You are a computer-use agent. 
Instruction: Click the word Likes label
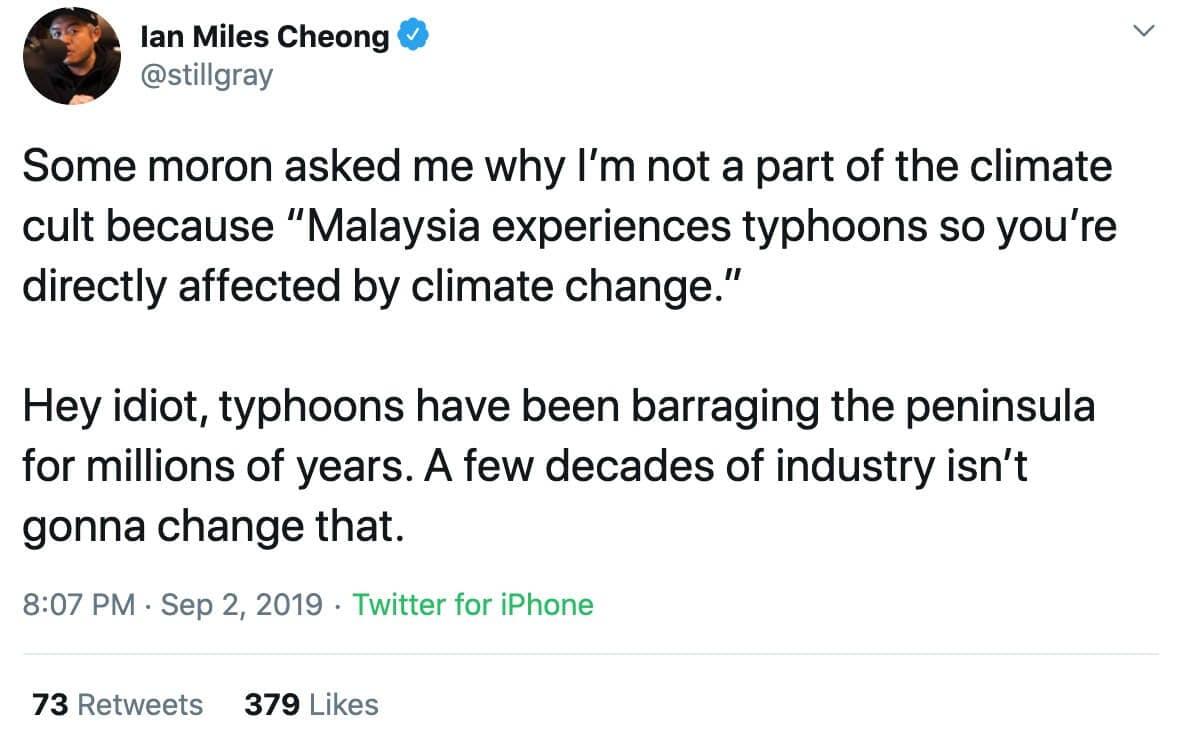tap(343, 705)
